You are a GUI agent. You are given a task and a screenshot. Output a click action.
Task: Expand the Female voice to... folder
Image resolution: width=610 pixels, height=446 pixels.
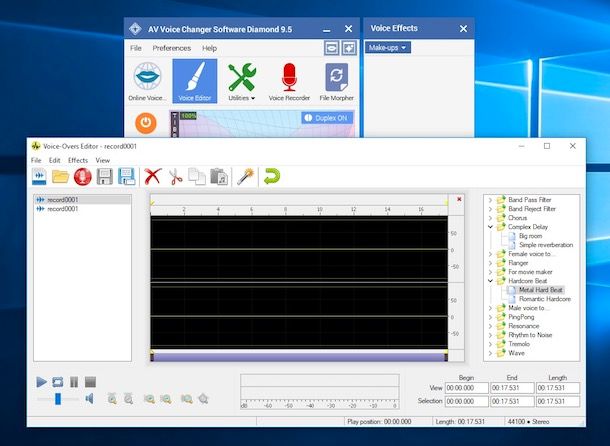tap(490, 254)
